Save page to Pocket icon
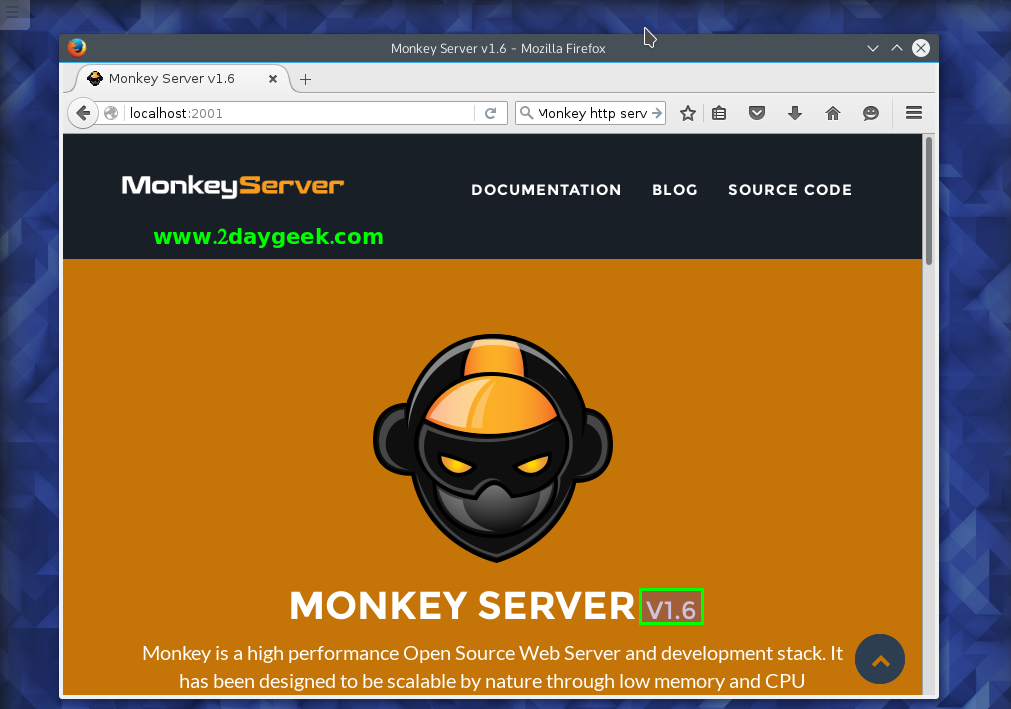The width and height of the screenshot is (1011, 709). 757,114
